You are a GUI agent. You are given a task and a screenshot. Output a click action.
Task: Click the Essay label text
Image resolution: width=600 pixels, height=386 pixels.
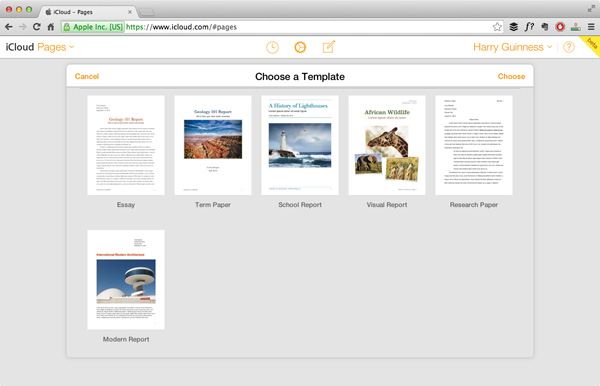point(126,205)
